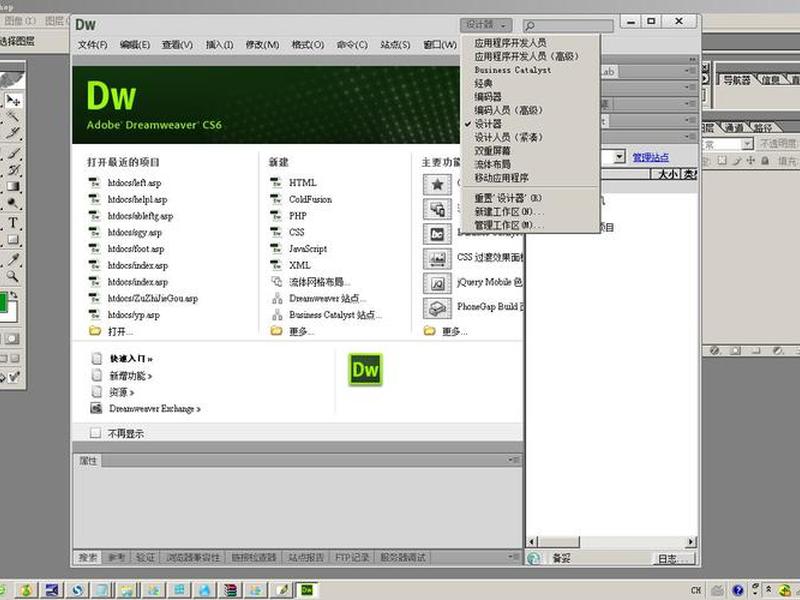Select the Zoom tool in Photoshop toolbox
The width and height of the screenshot is (800, 600).
(13, 277)
